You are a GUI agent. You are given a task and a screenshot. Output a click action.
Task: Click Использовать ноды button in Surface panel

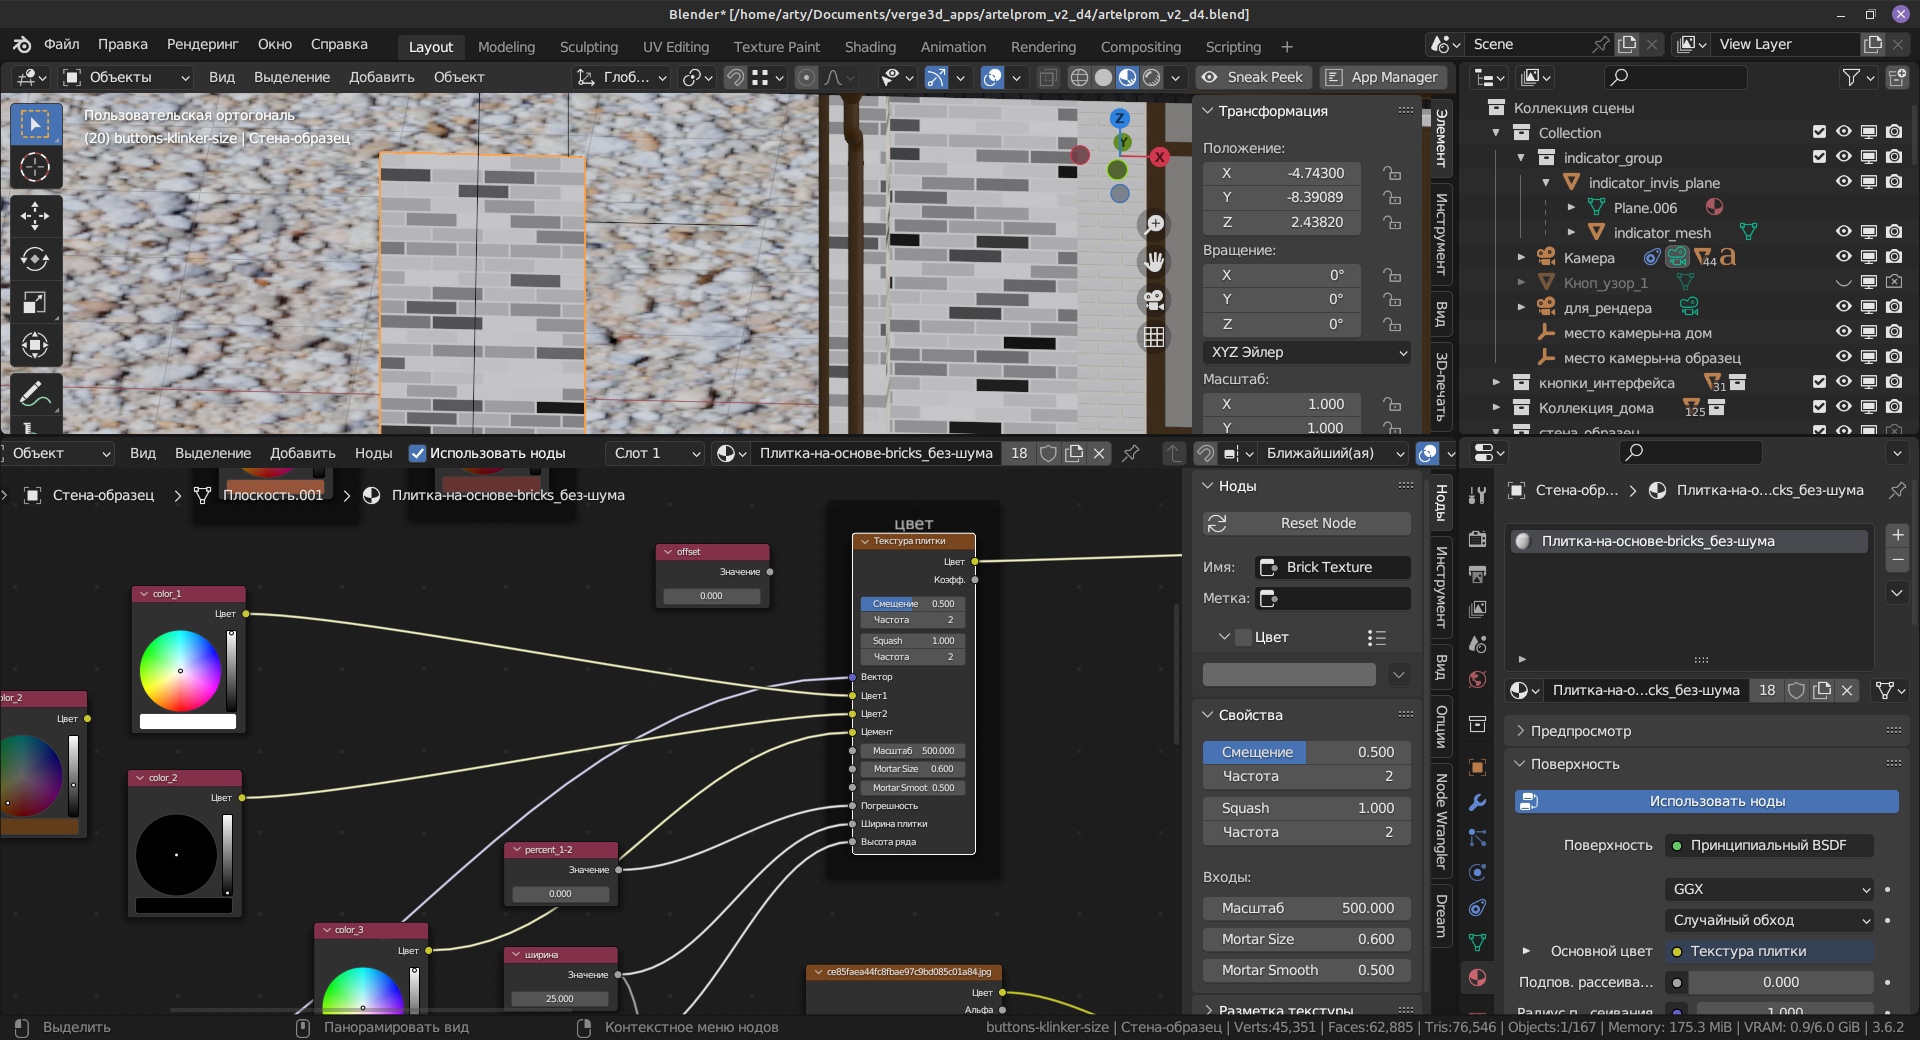pyautogui.click(x=1707, y=801)
